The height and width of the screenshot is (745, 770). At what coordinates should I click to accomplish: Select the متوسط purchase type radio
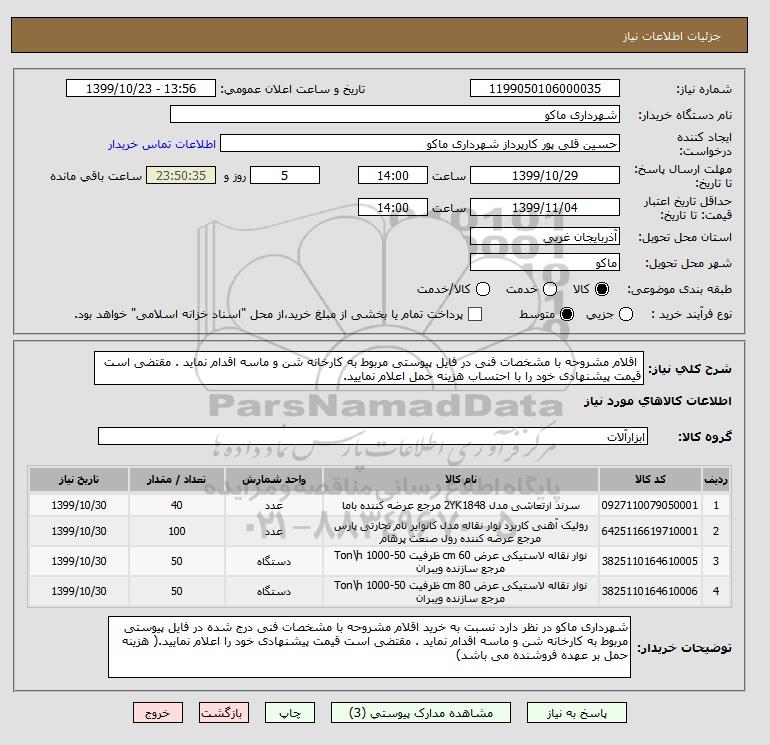pos(567,314)
